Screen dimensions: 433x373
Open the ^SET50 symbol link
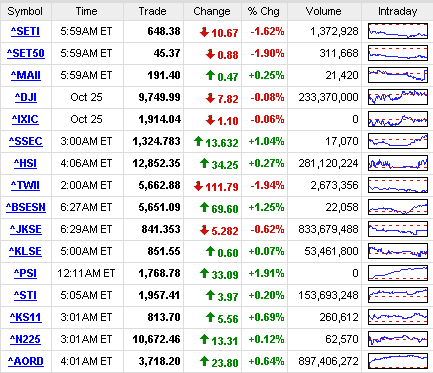(26, 53)
